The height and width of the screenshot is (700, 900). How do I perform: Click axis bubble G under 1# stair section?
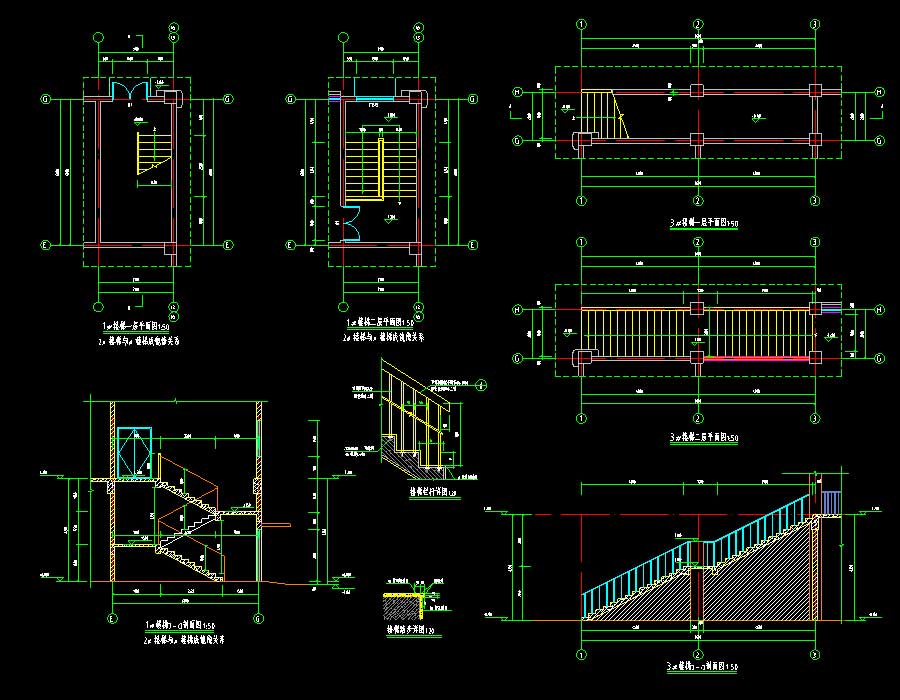(x=258, y=619)
